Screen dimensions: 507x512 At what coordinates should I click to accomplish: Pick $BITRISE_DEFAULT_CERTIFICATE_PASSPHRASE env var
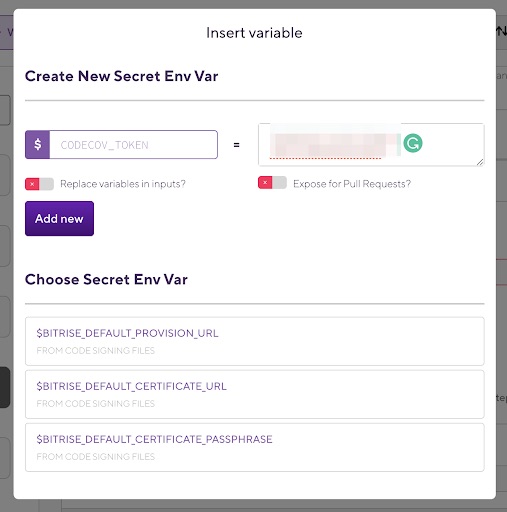click(255, 447)
